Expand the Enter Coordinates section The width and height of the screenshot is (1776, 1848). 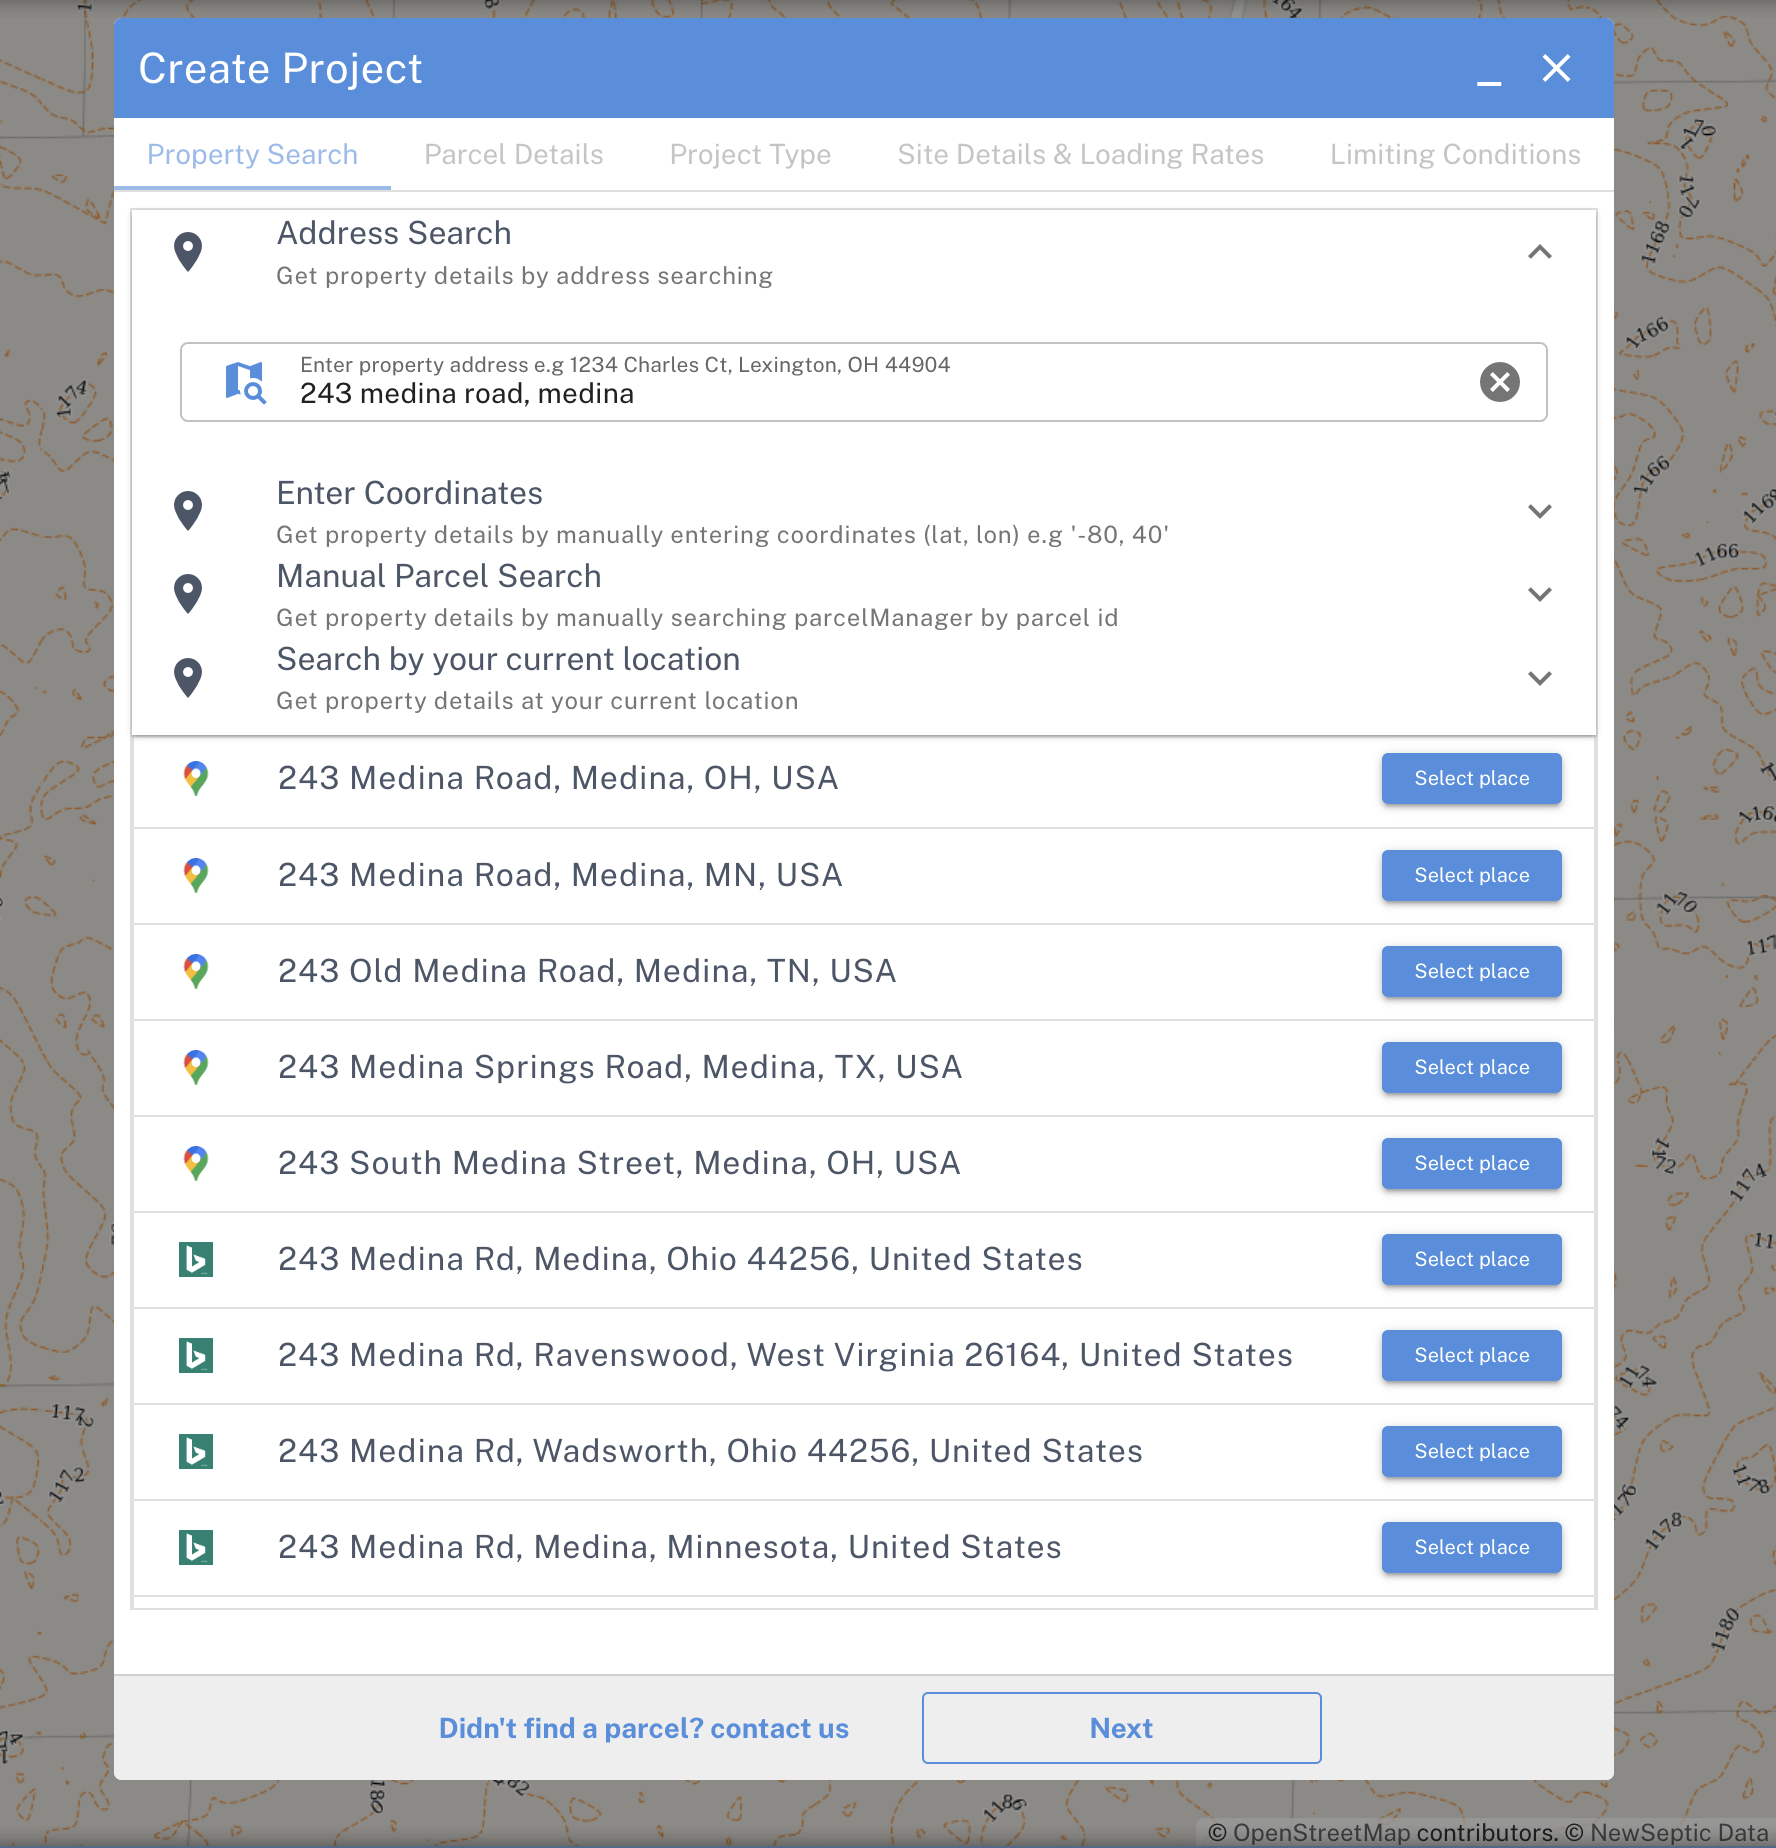[1540, 511]
